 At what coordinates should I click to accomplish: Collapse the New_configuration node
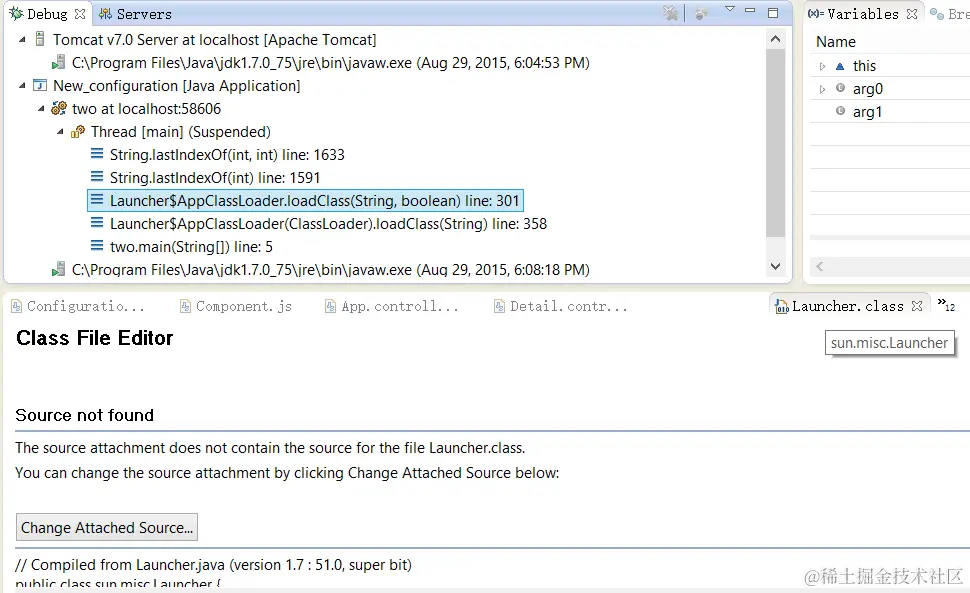click(22, 85)
